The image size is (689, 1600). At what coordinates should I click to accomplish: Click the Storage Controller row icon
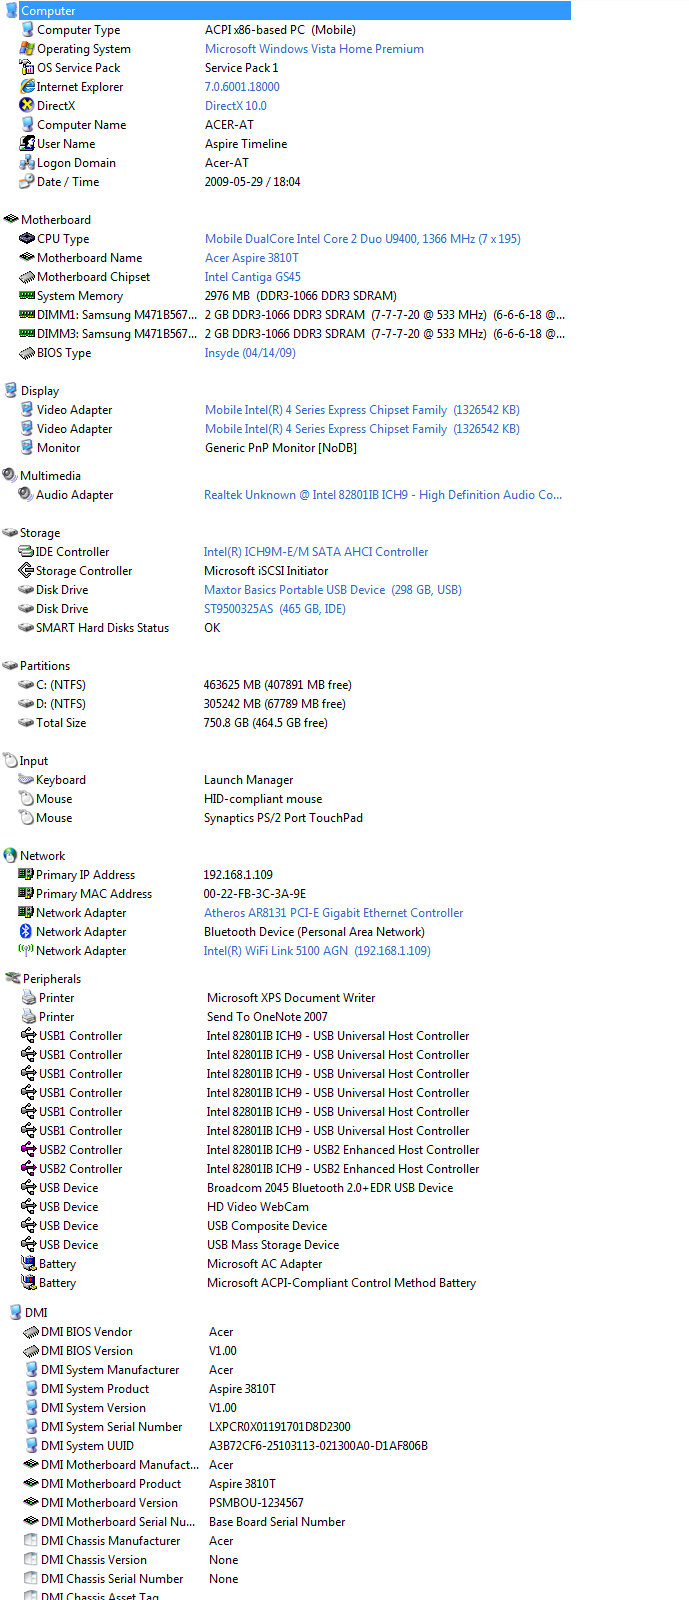[x=26, y=571]
